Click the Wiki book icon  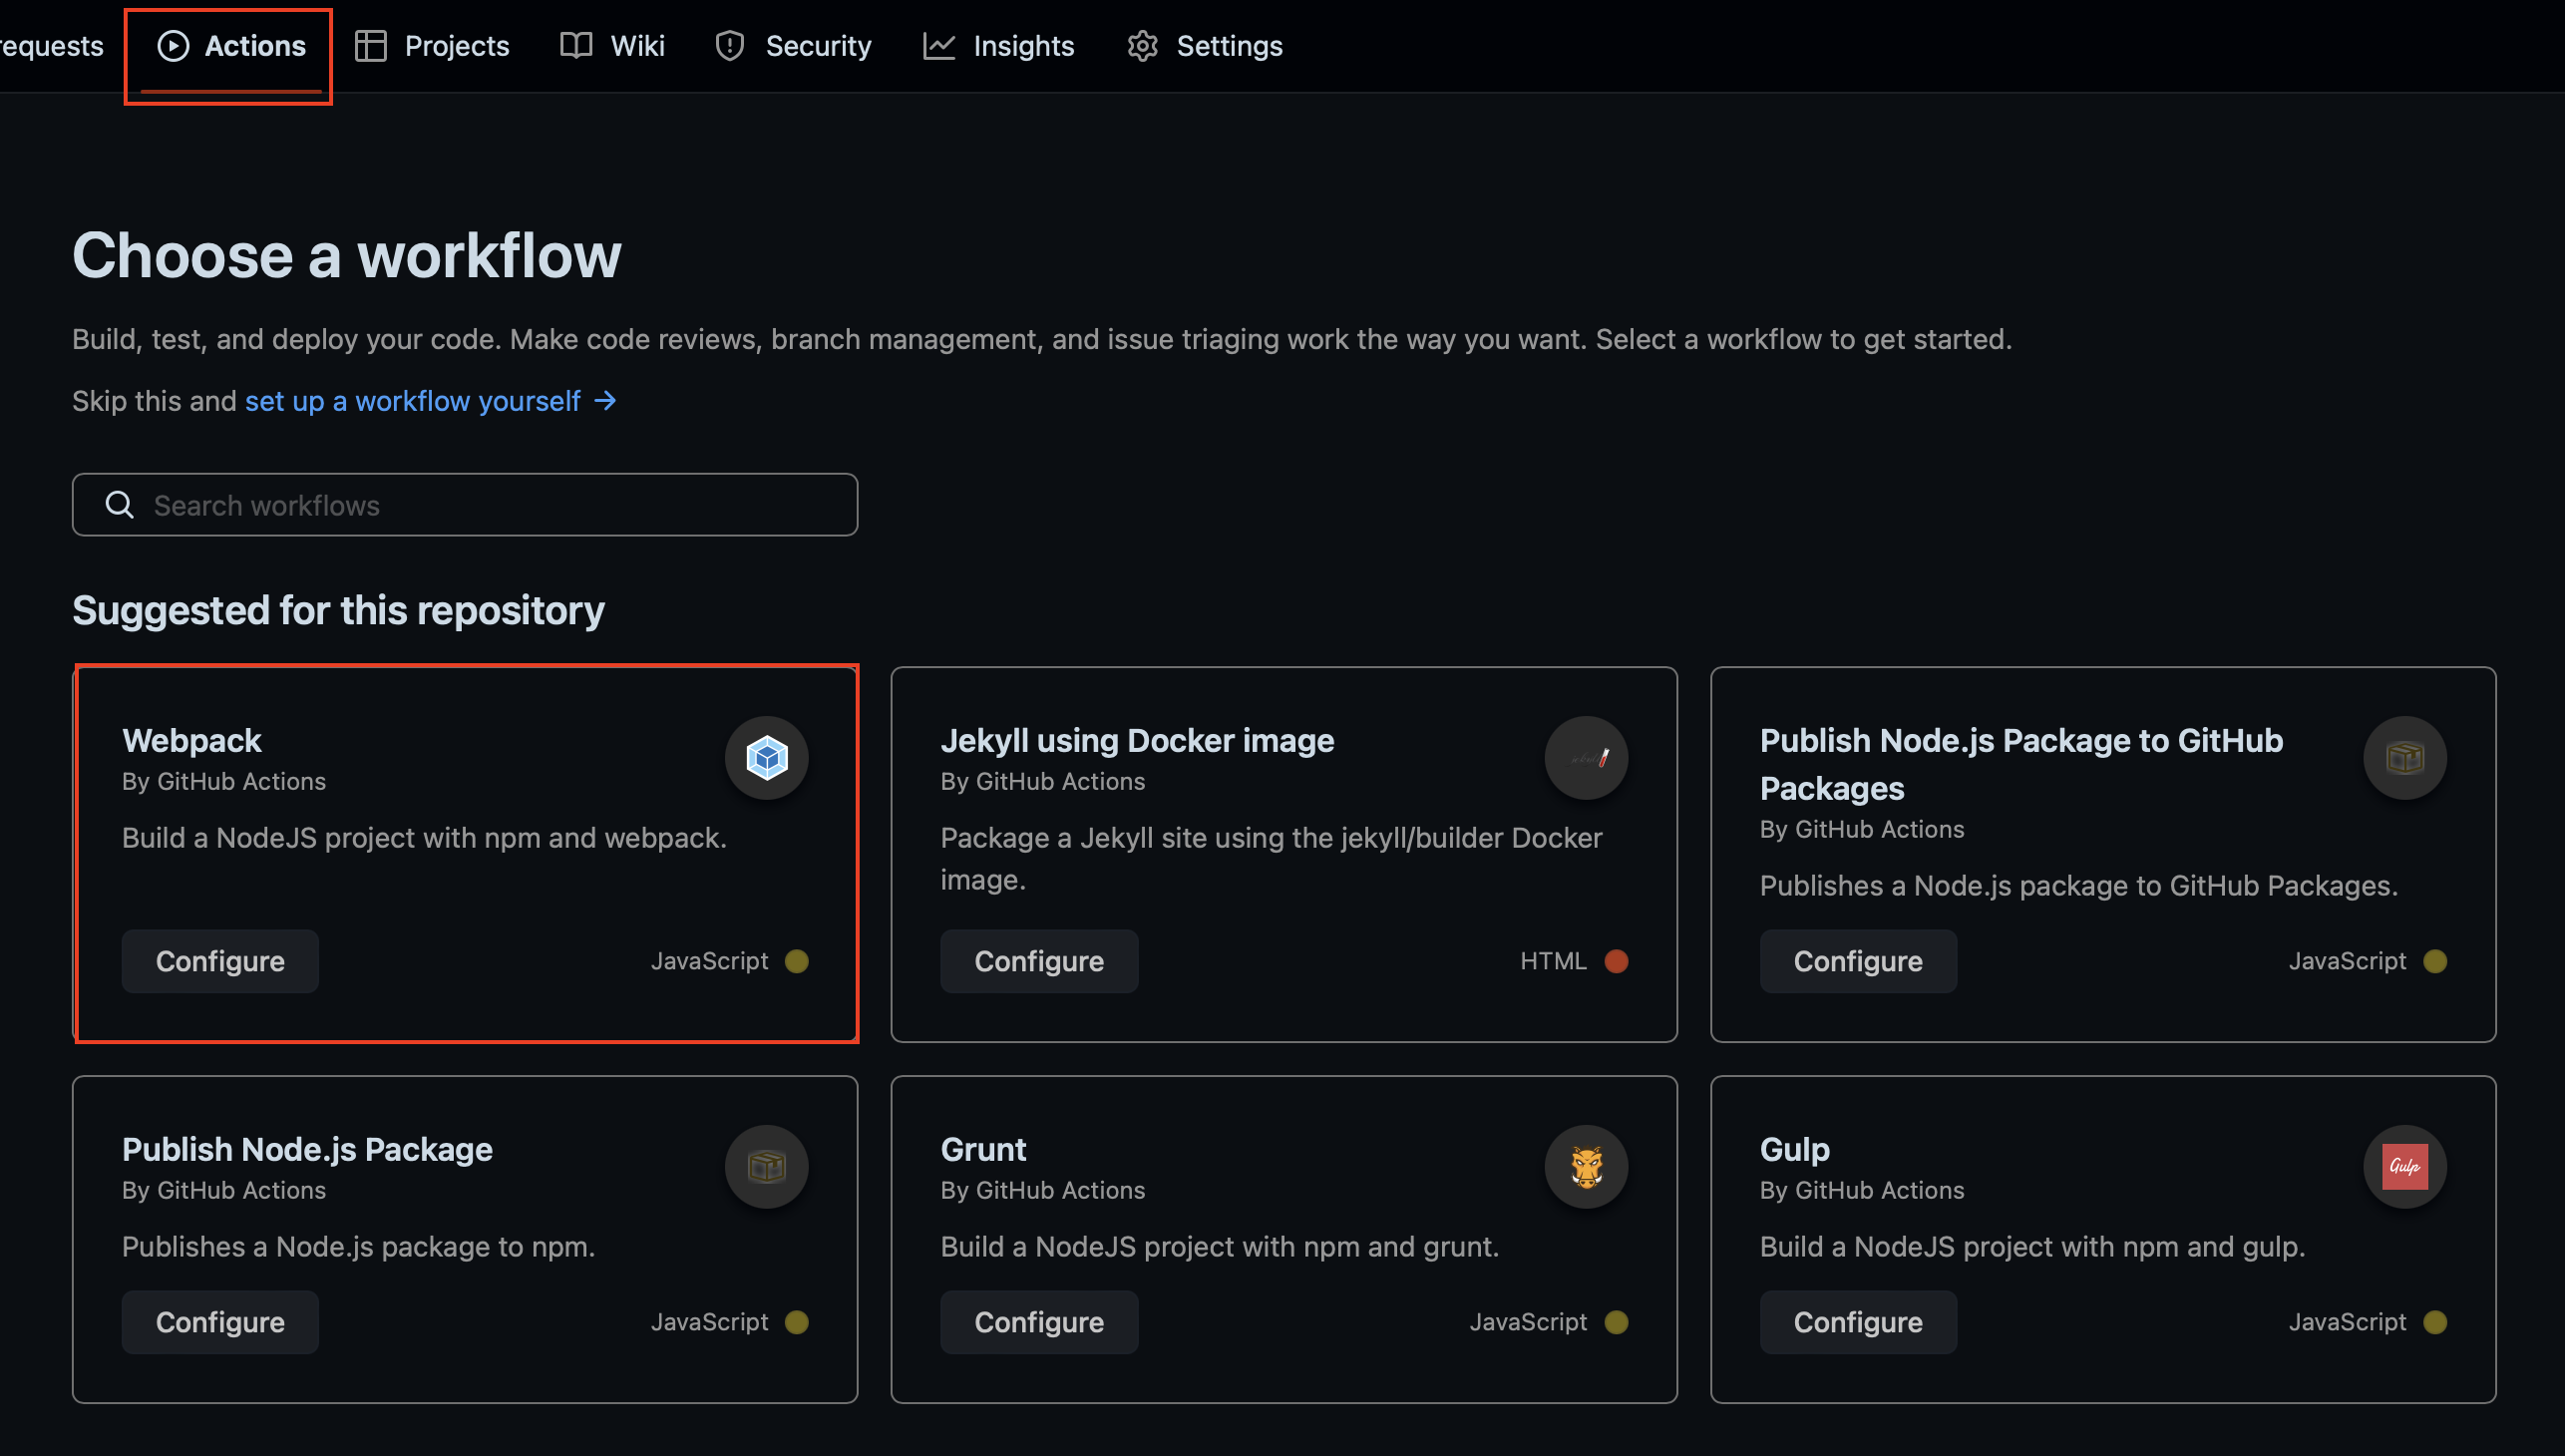pyautogui.click(x=576, y=46)
